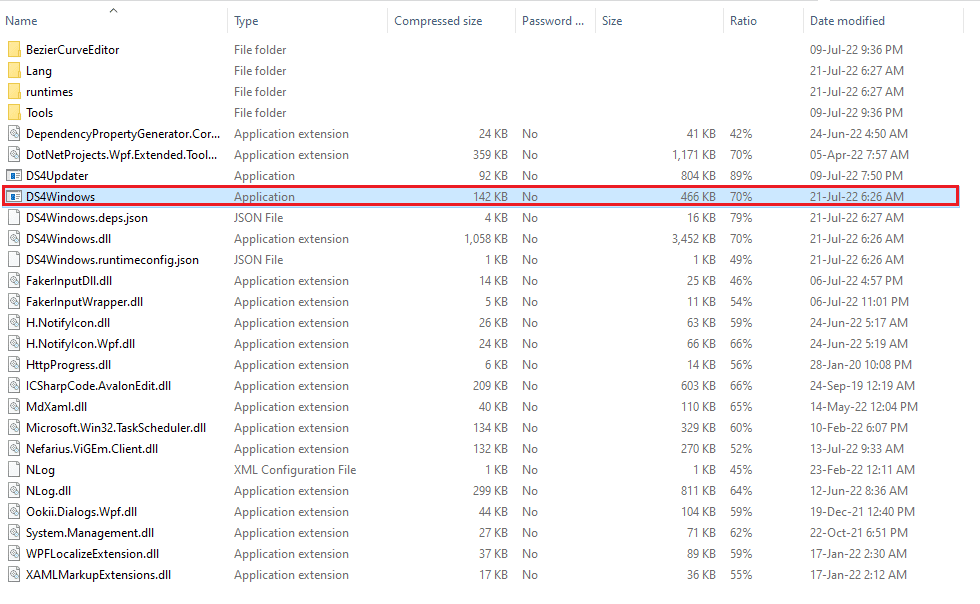Select XAMLMarkupExtensions.dll file name
Viewport: 980px width, 604px height.
click(99, 575)
